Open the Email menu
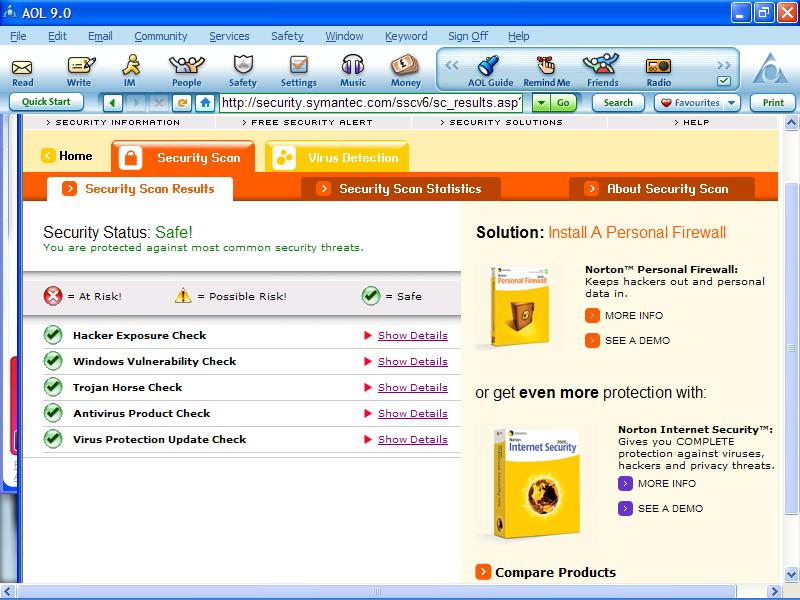Image resolution: width=800 pixels, height=600 pixels. coord(100,36)
